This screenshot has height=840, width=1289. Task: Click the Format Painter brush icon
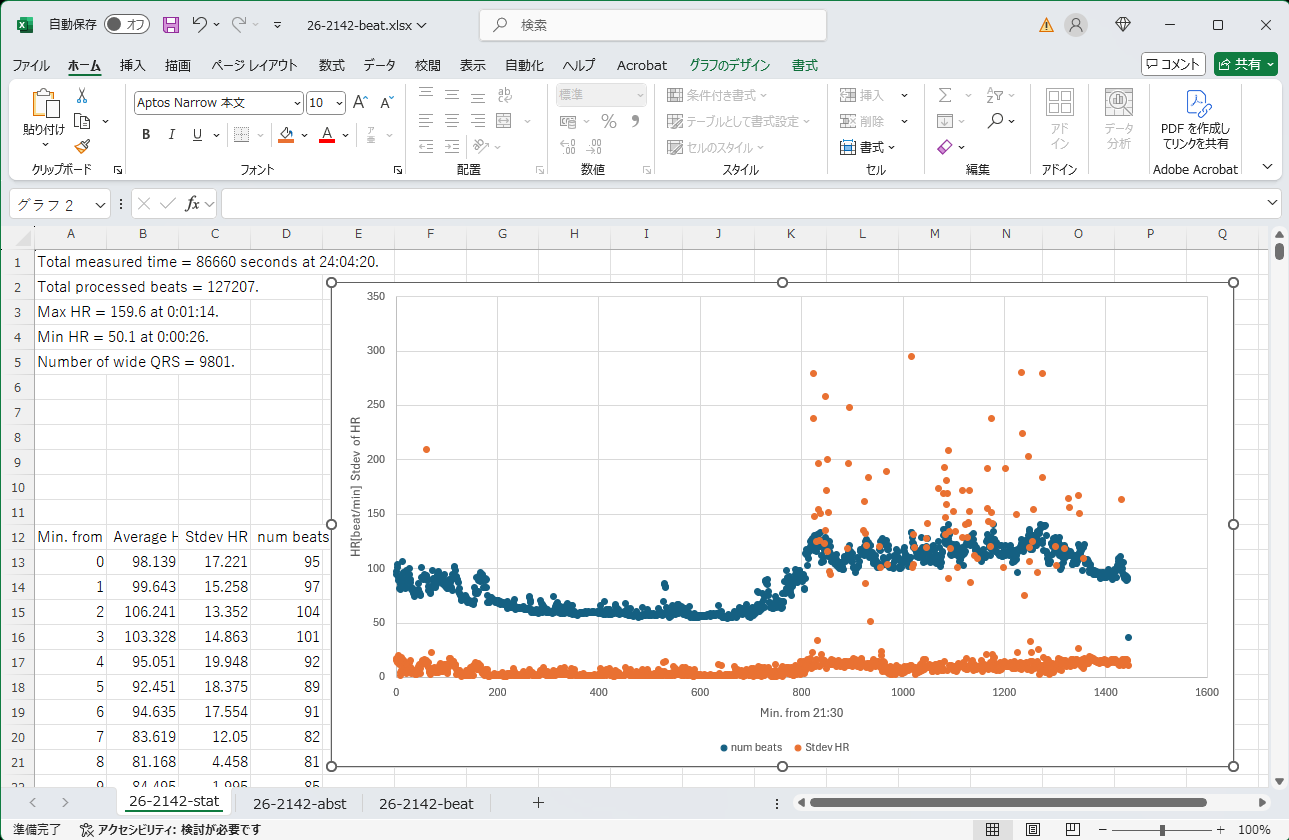82,147
